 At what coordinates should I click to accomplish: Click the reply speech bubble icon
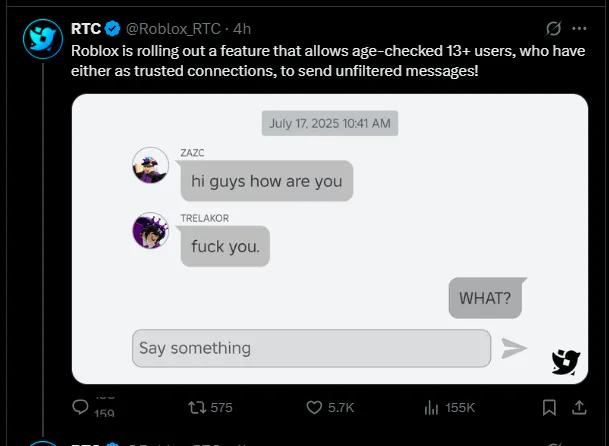(80, 407)
